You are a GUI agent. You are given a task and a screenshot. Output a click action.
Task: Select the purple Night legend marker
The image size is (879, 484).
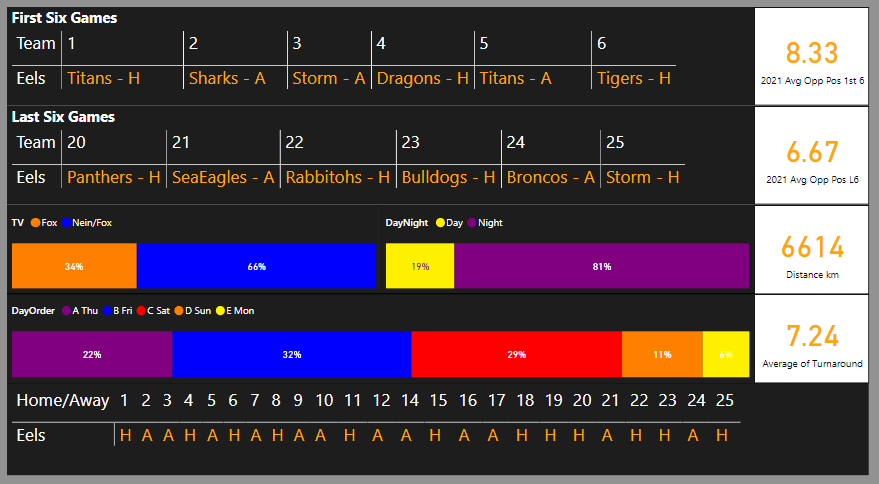click(x=472, y=223)
